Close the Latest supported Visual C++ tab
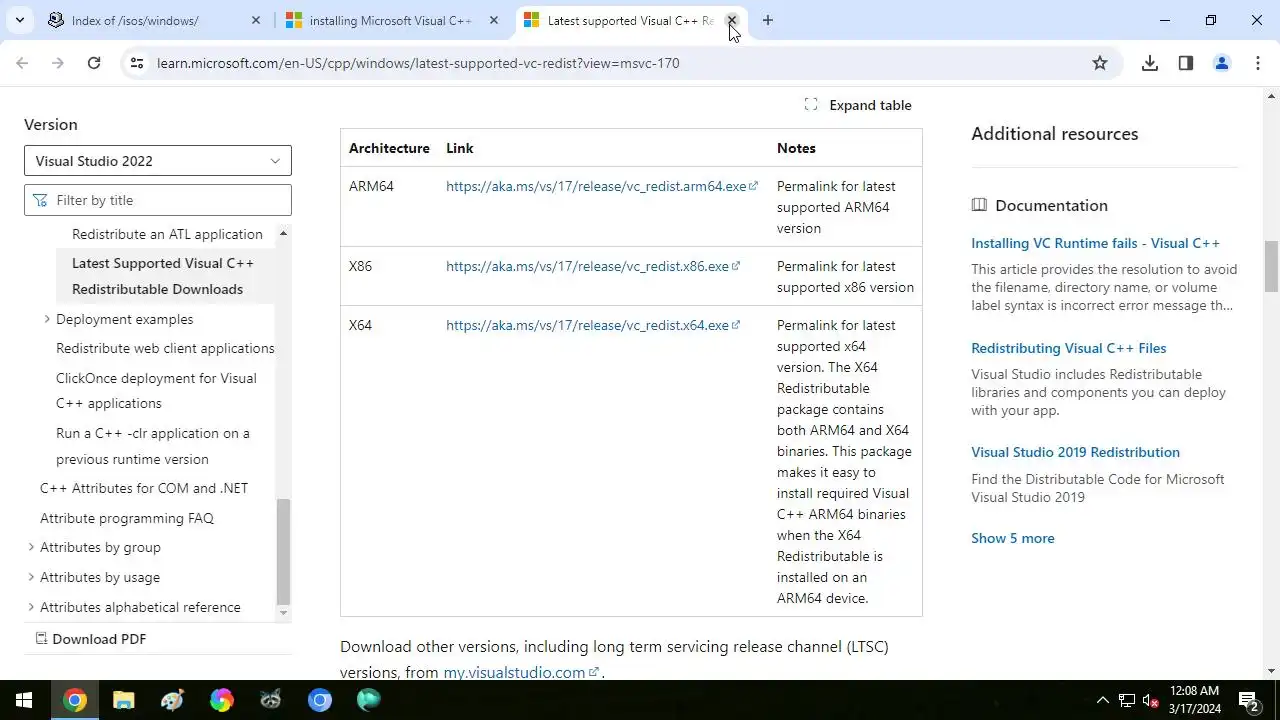 pos(731,20)
